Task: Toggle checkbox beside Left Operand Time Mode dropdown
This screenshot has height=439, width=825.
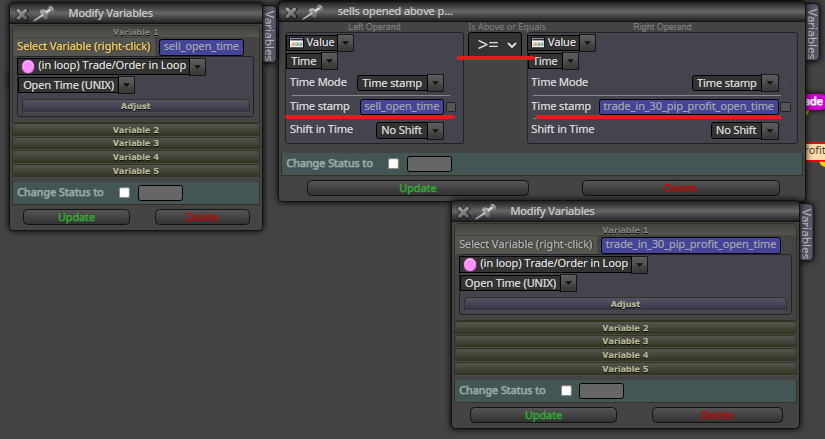Action: pos(451,83)
